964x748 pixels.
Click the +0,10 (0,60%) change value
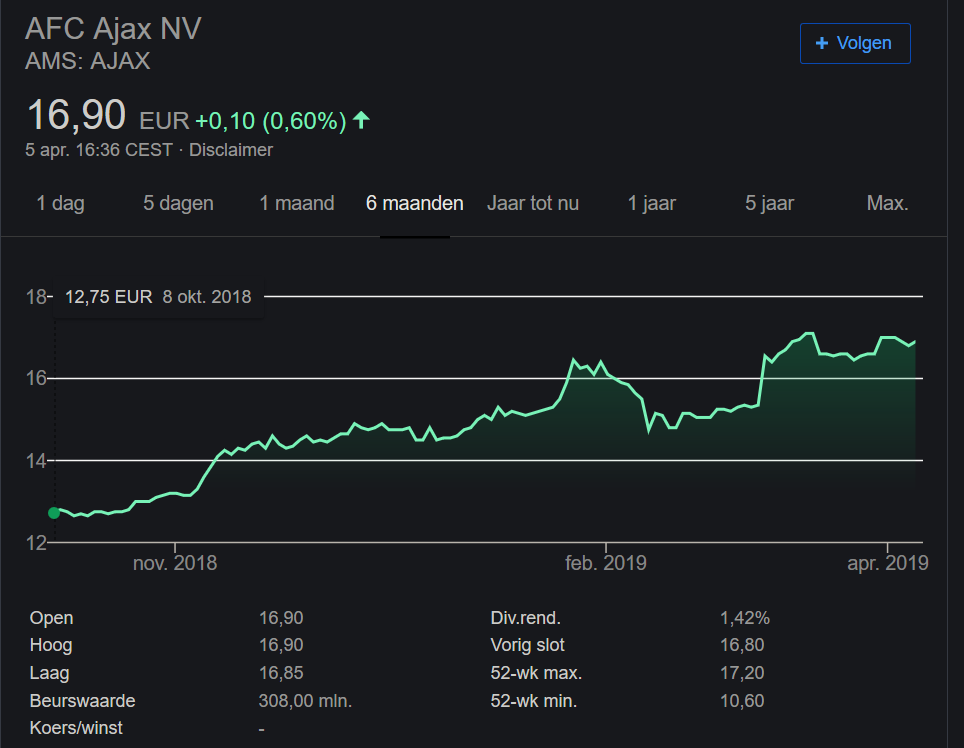(x=271, y=121)
